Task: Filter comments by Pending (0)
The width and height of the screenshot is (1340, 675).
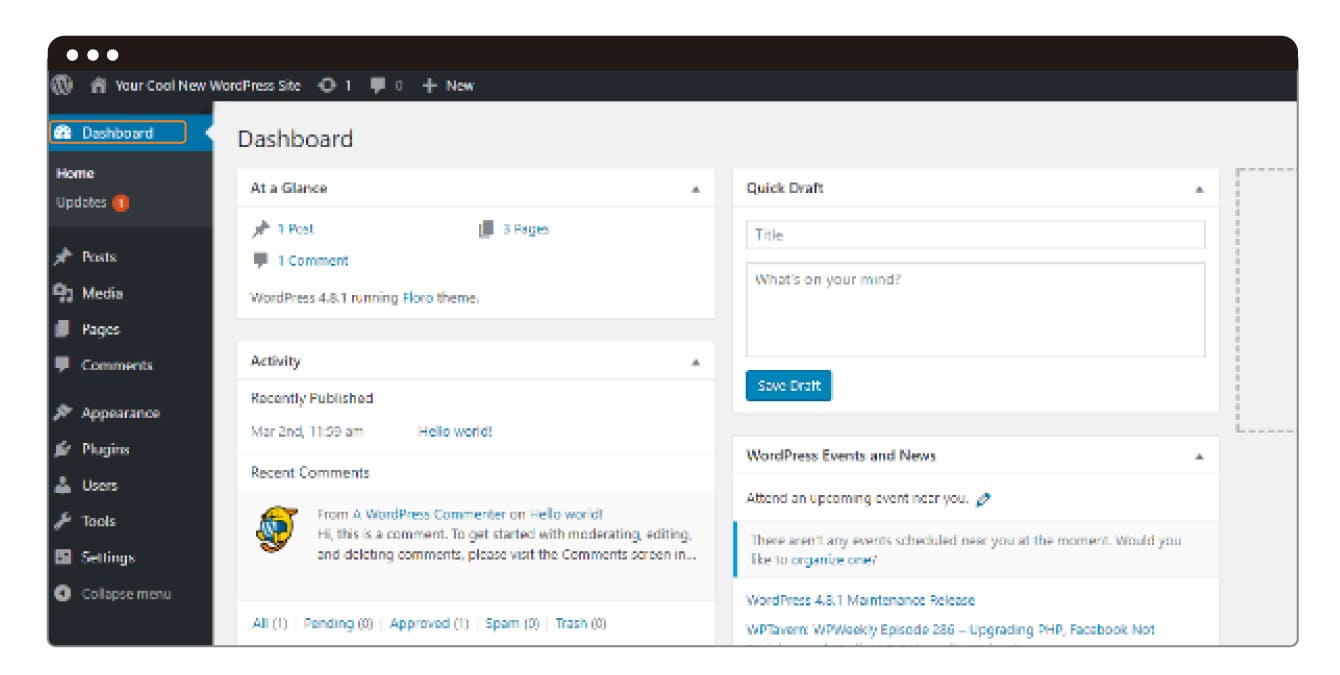Action: pos(338,623)
